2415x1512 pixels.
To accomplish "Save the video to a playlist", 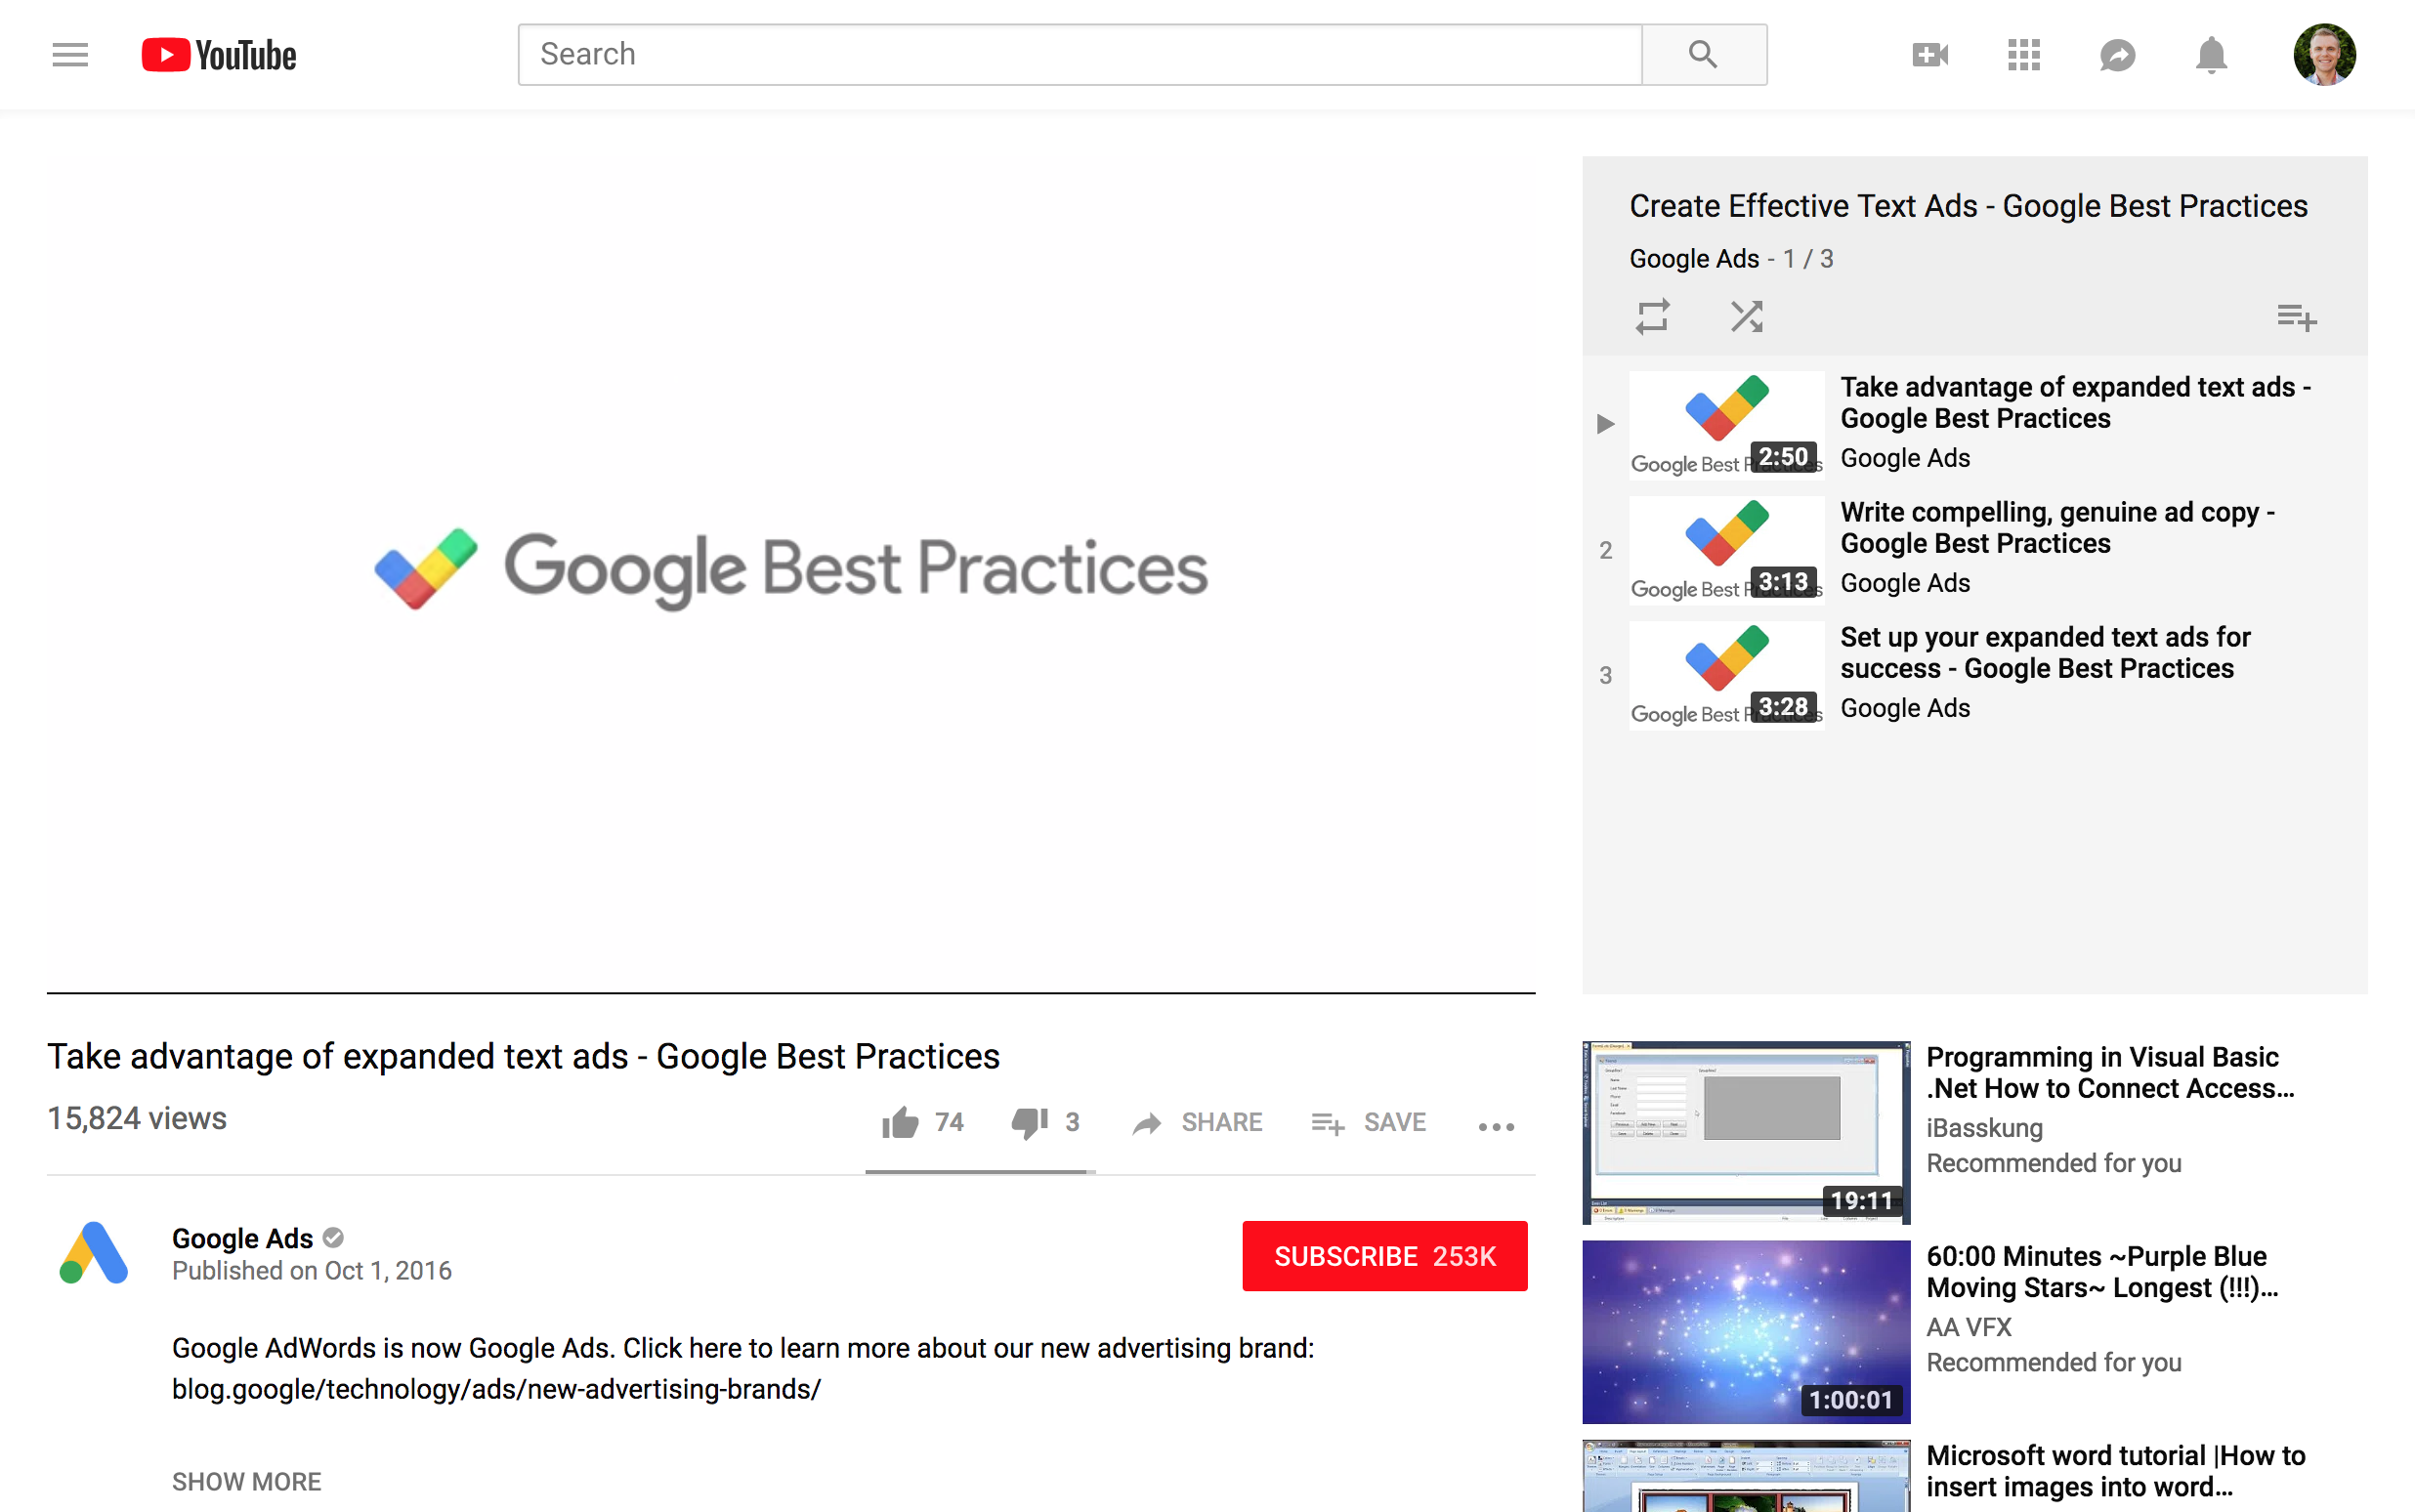I will coord(1368,1122).
